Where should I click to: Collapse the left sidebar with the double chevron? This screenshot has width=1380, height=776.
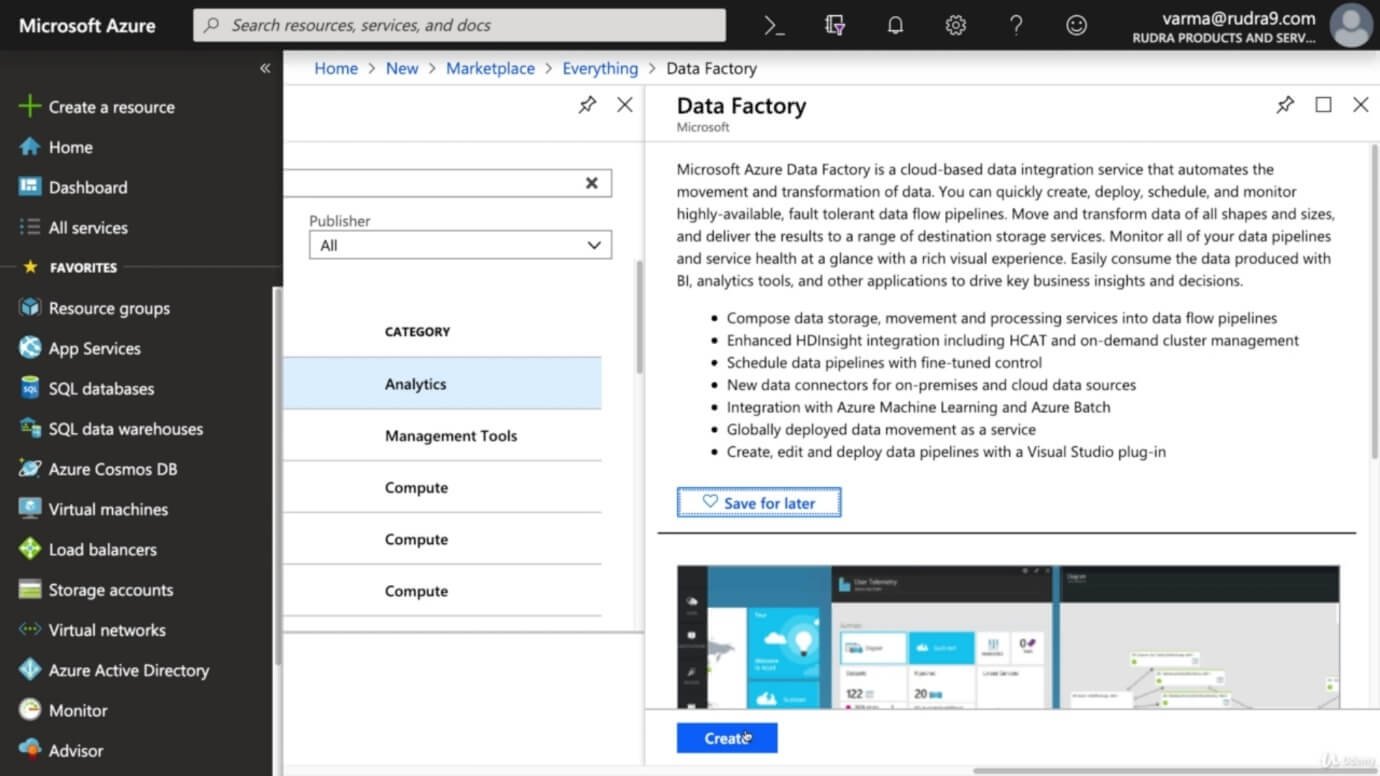coord(265,68)
